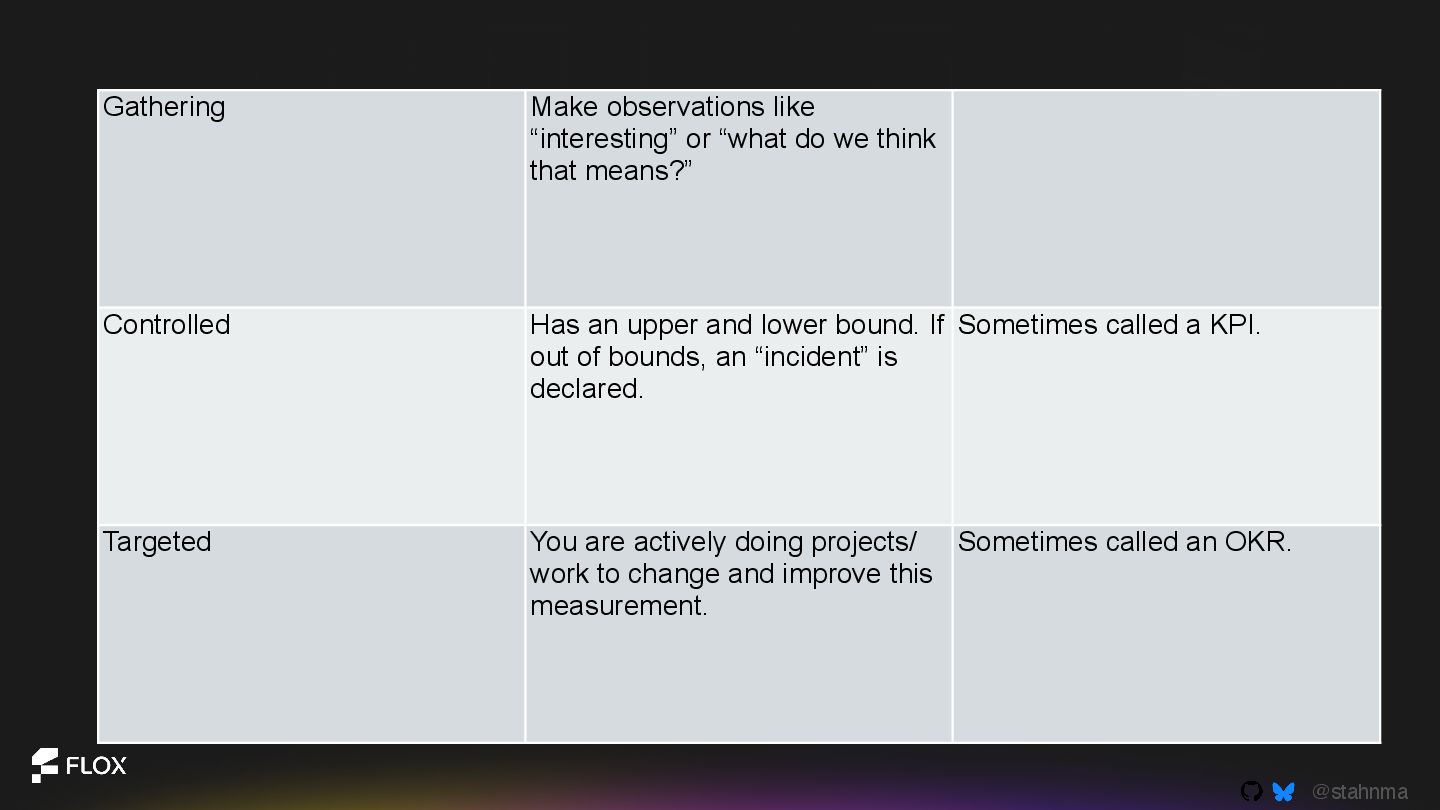Screen dimensions: 1440x810
Task: Select the "Sometimes called a KPI." cell
Action: pos(1166,416)
